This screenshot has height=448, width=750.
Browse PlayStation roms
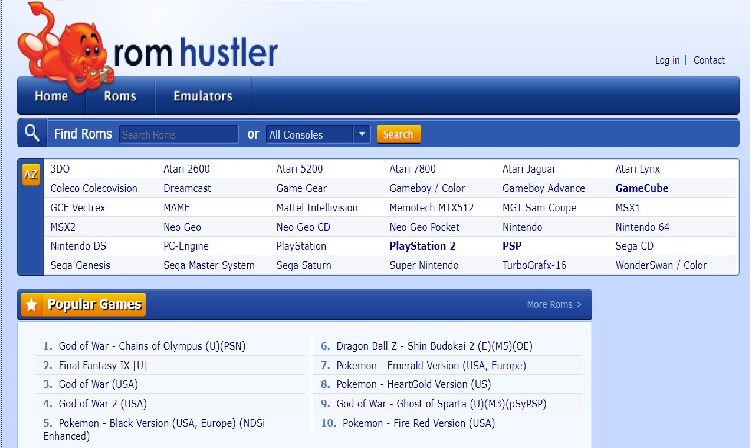tap(301, 247)
